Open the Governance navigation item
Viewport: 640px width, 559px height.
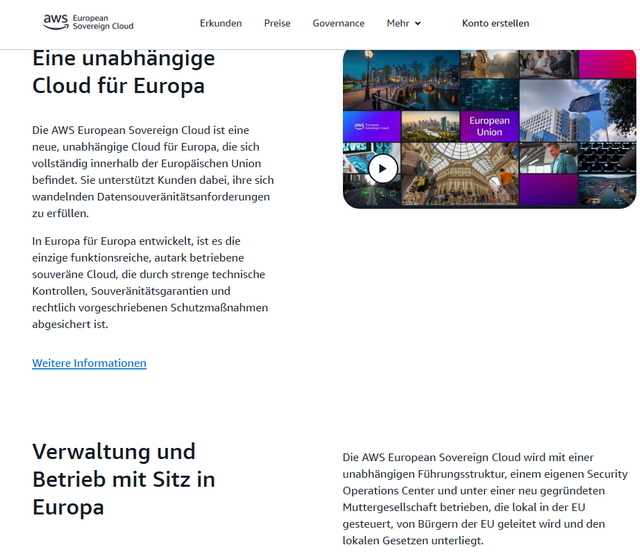click(x=338, y=23)
